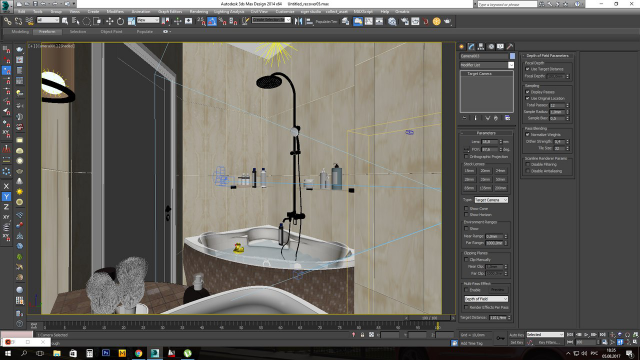Expand the camera Type dropdown
640x360 pixels.
[x=491, y=200]
